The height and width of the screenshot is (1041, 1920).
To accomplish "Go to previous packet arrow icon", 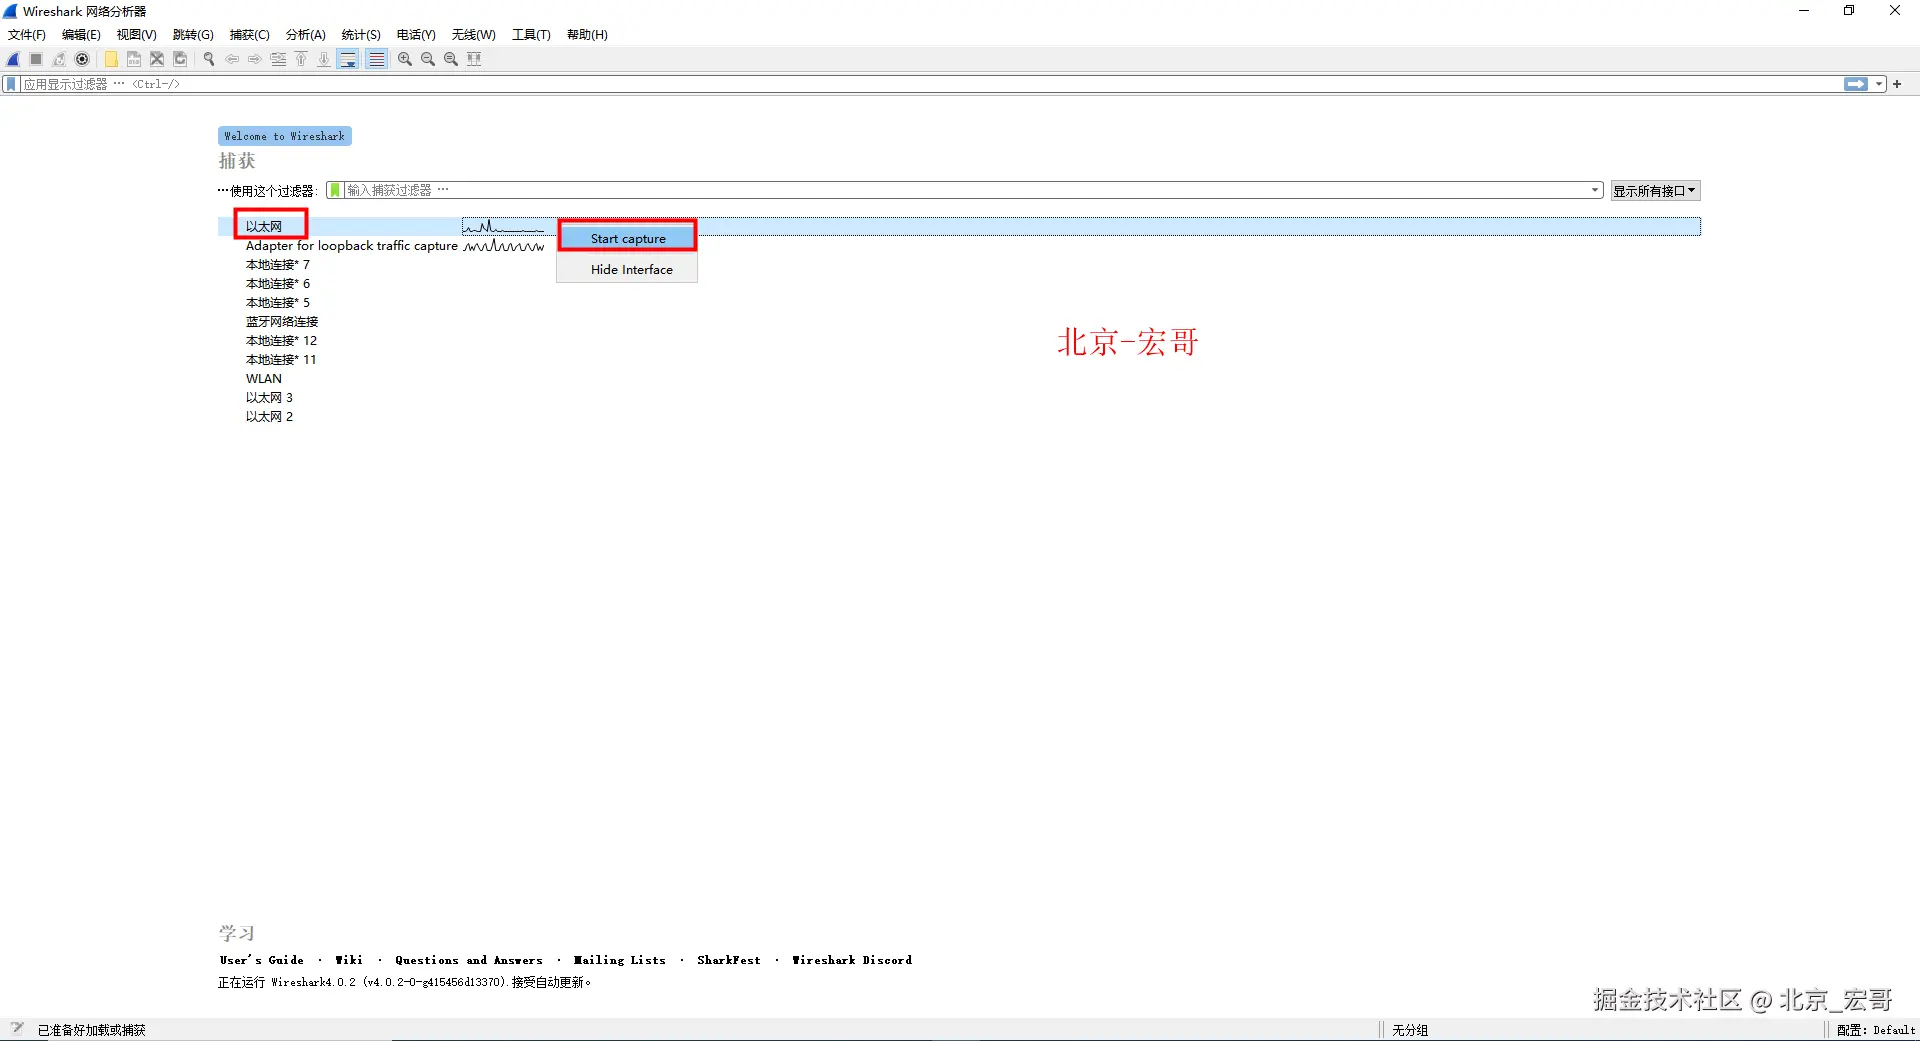I will [x=232, y=59].
